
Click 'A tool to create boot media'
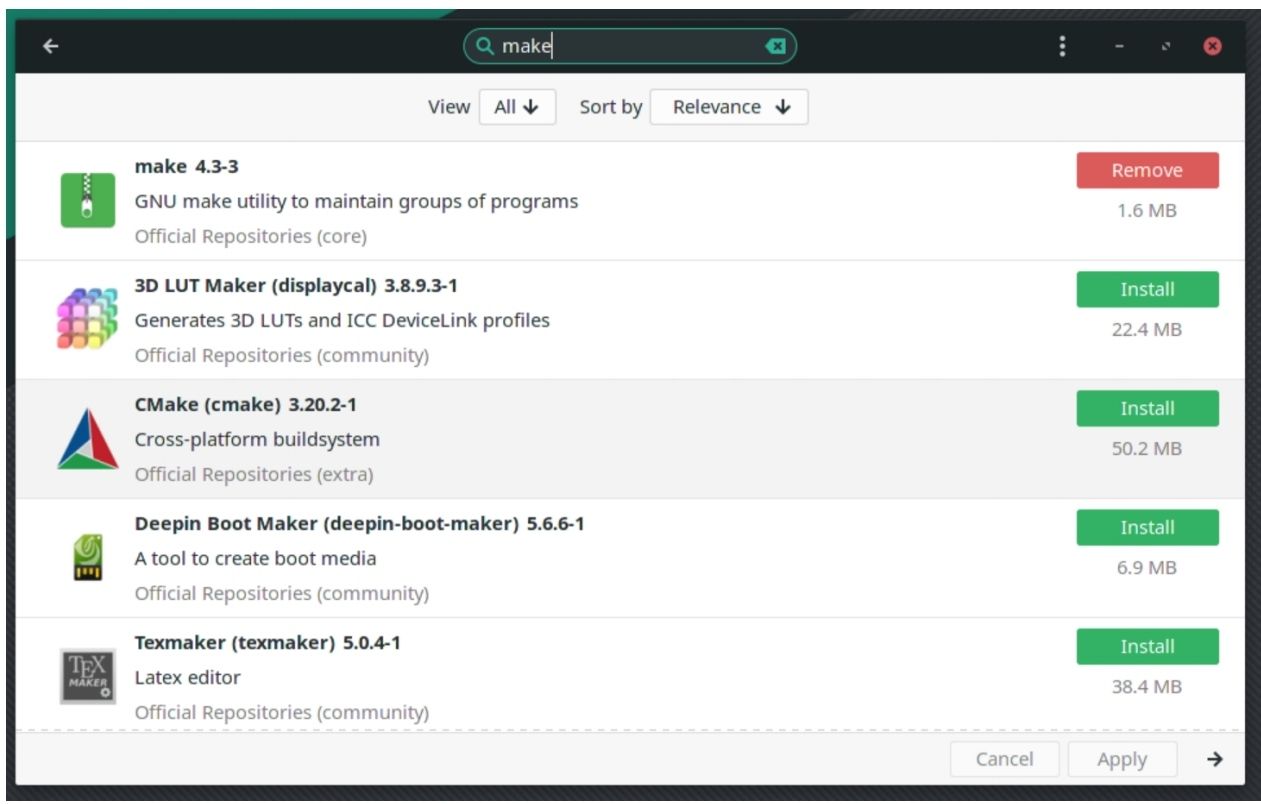[256, 558]
